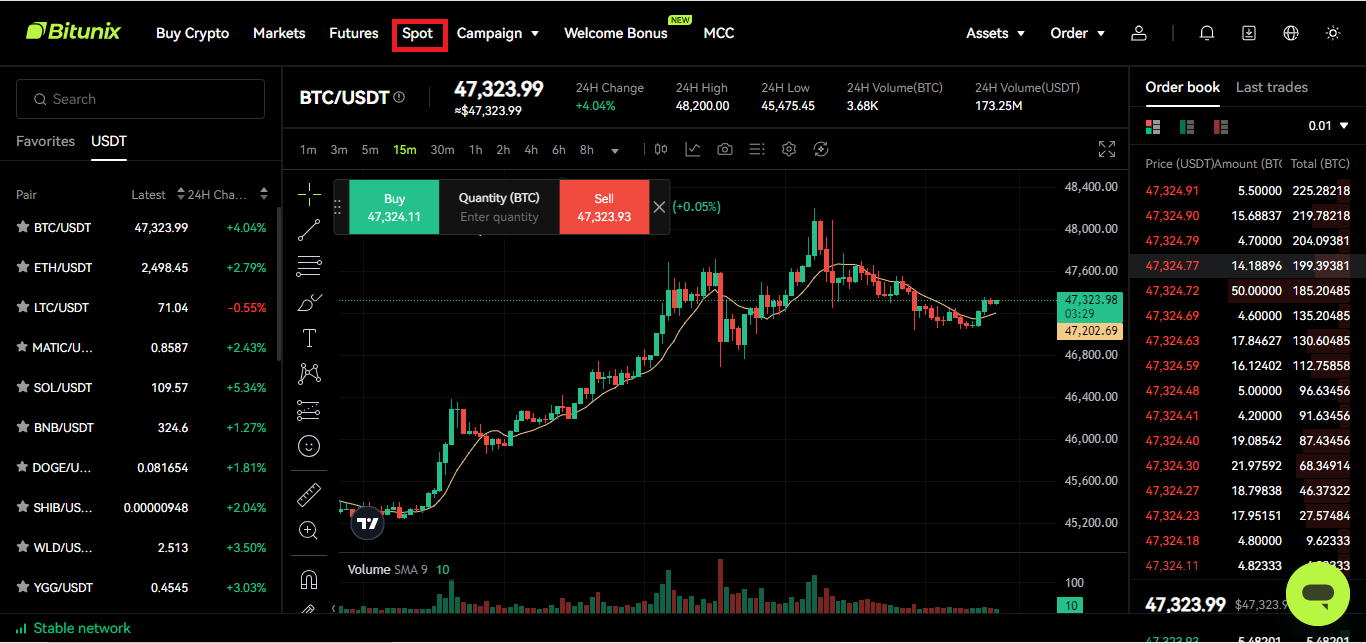The image size is (1366, 643).
Task: Take a chart snapshot with camera icon
Action: [x=725, y=149]
